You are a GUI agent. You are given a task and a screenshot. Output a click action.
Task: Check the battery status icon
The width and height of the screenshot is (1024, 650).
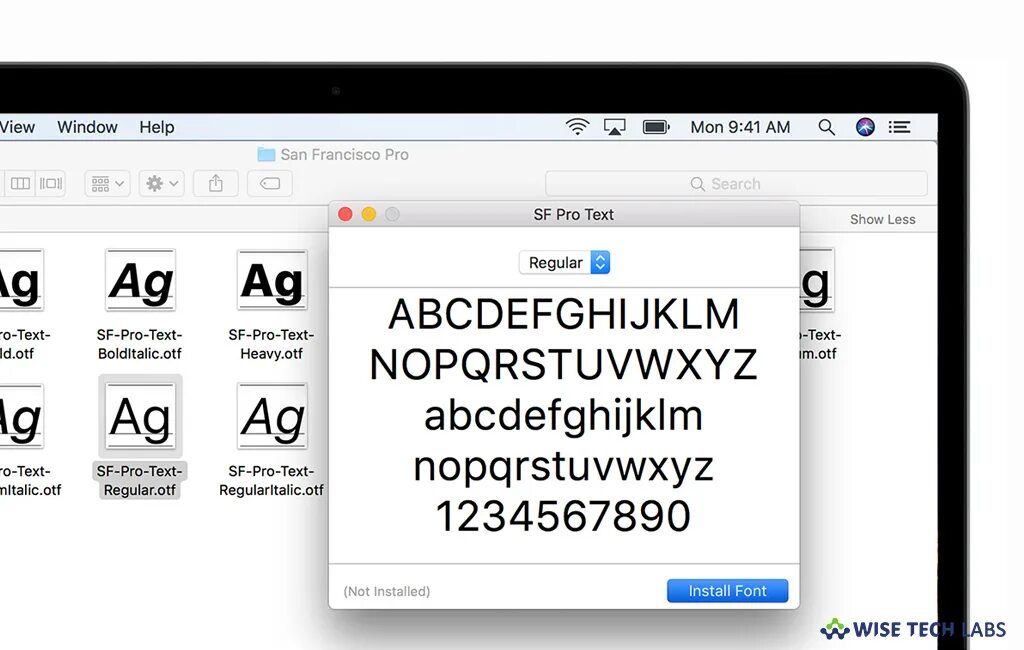coord(656,127)
